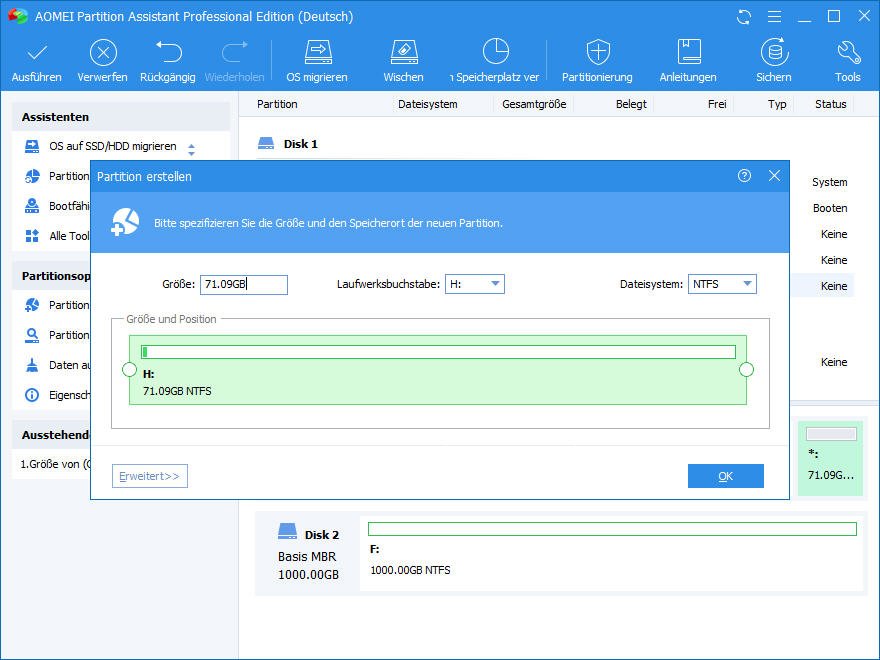Click the refresh icon in title bar

pos(744,17)
